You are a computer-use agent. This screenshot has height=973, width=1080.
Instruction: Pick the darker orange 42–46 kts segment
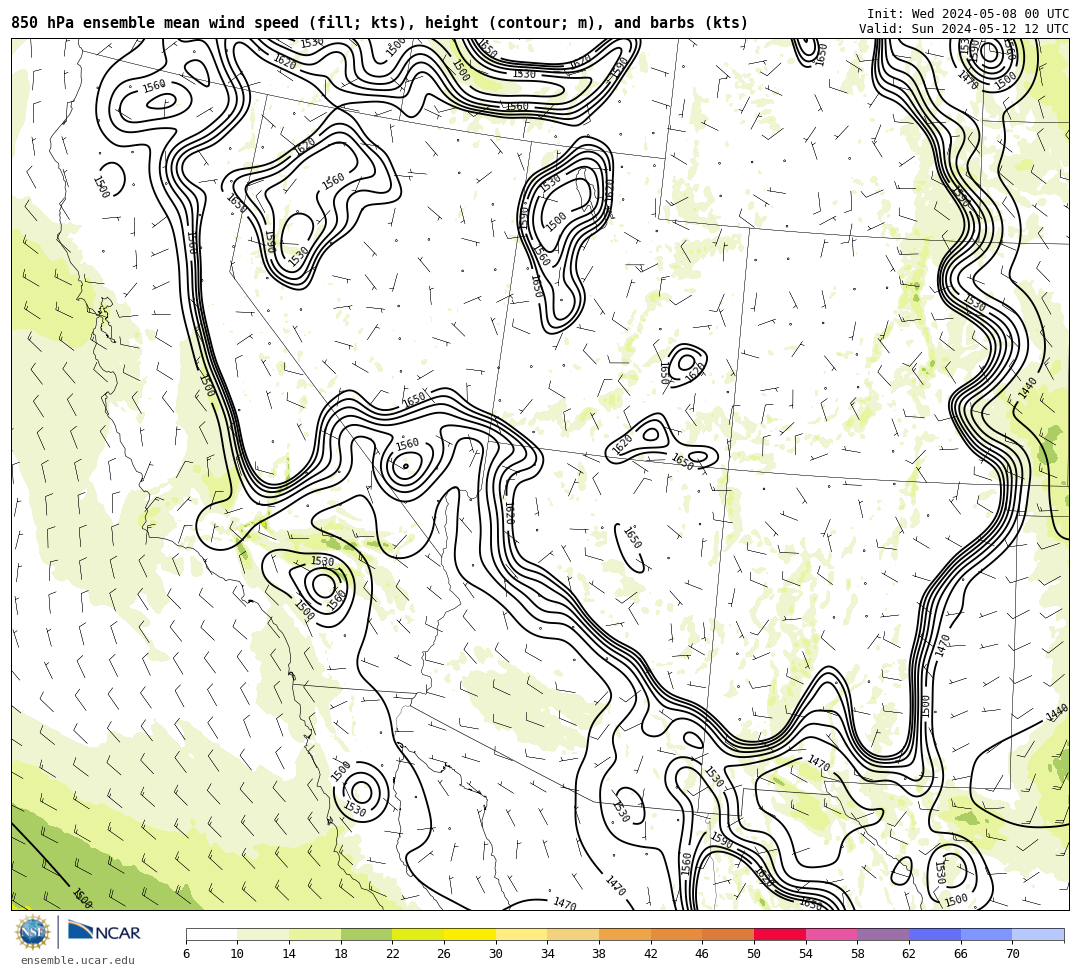676,934
